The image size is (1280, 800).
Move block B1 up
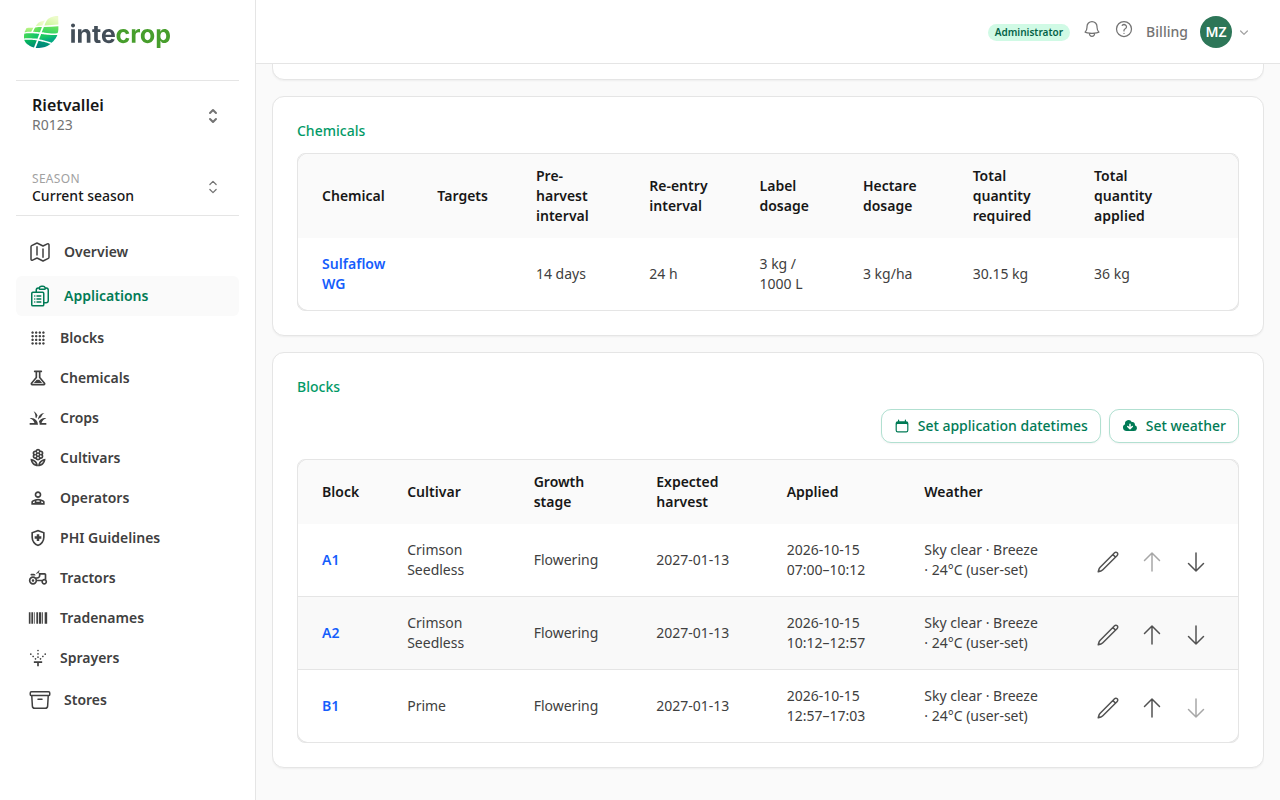(1152, 708)
